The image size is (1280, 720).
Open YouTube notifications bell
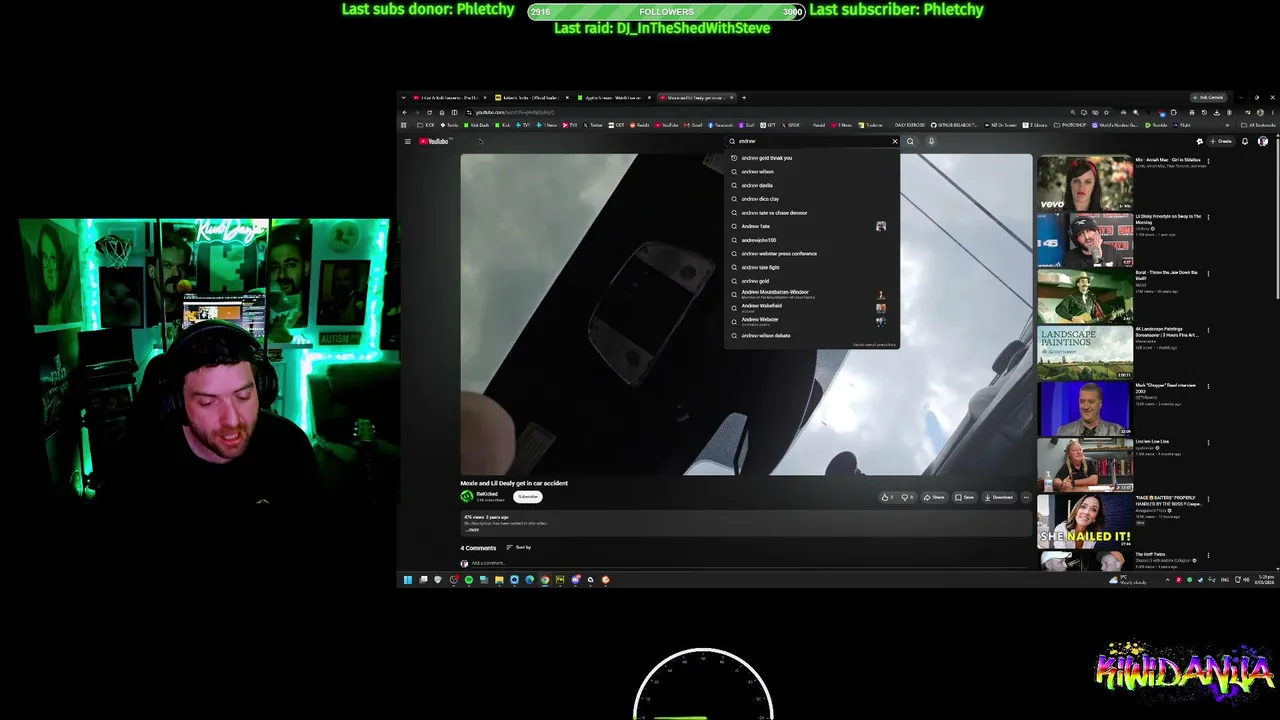1245,141
